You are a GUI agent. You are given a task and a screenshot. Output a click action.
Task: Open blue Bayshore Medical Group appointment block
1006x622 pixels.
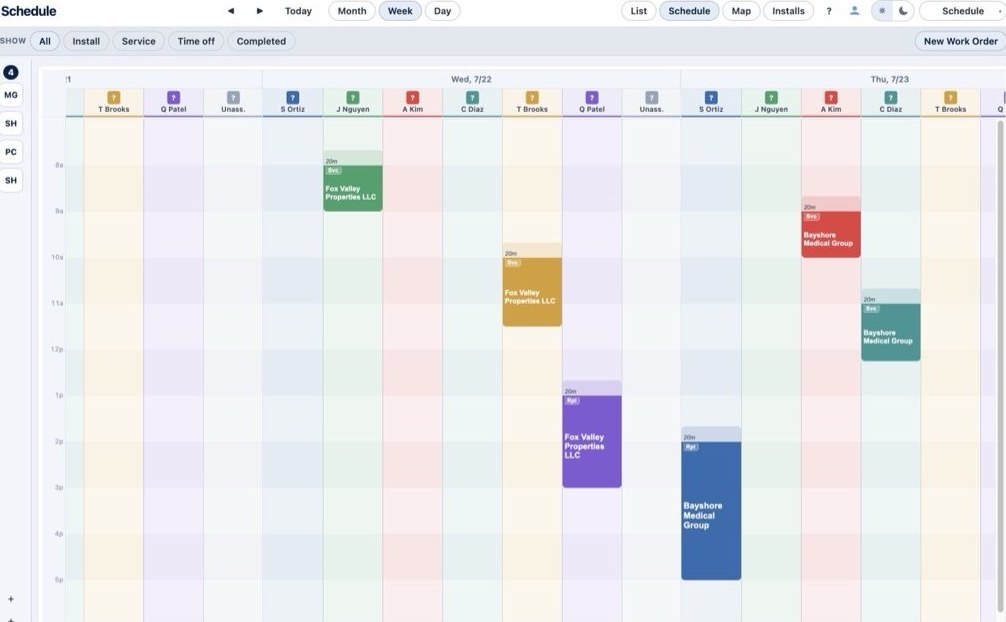711,503
